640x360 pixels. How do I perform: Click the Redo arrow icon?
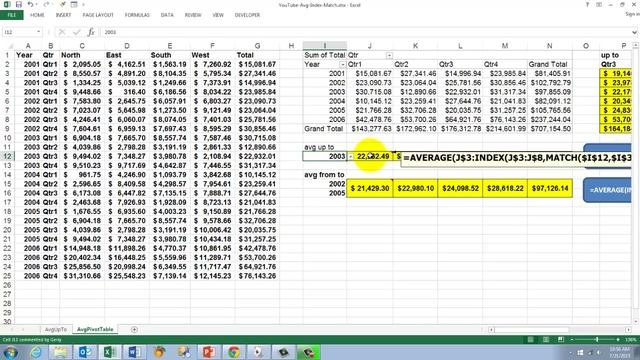click(46, 4)
